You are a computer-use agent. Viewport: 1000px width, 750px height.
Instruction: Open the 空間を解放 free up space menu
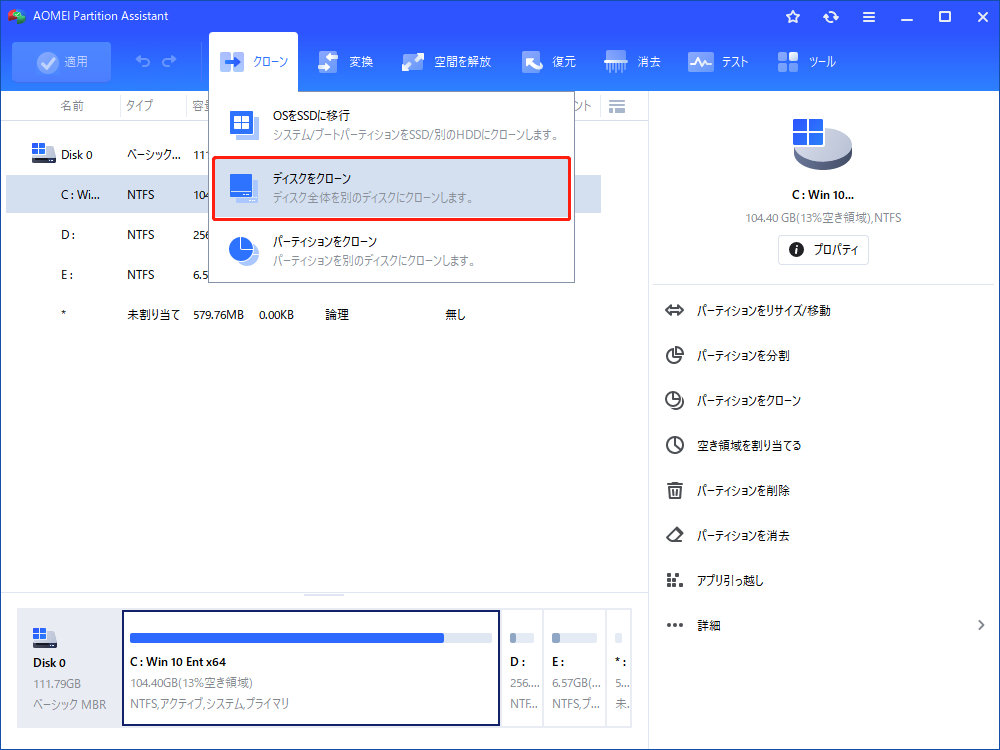[x=446, y=62]
